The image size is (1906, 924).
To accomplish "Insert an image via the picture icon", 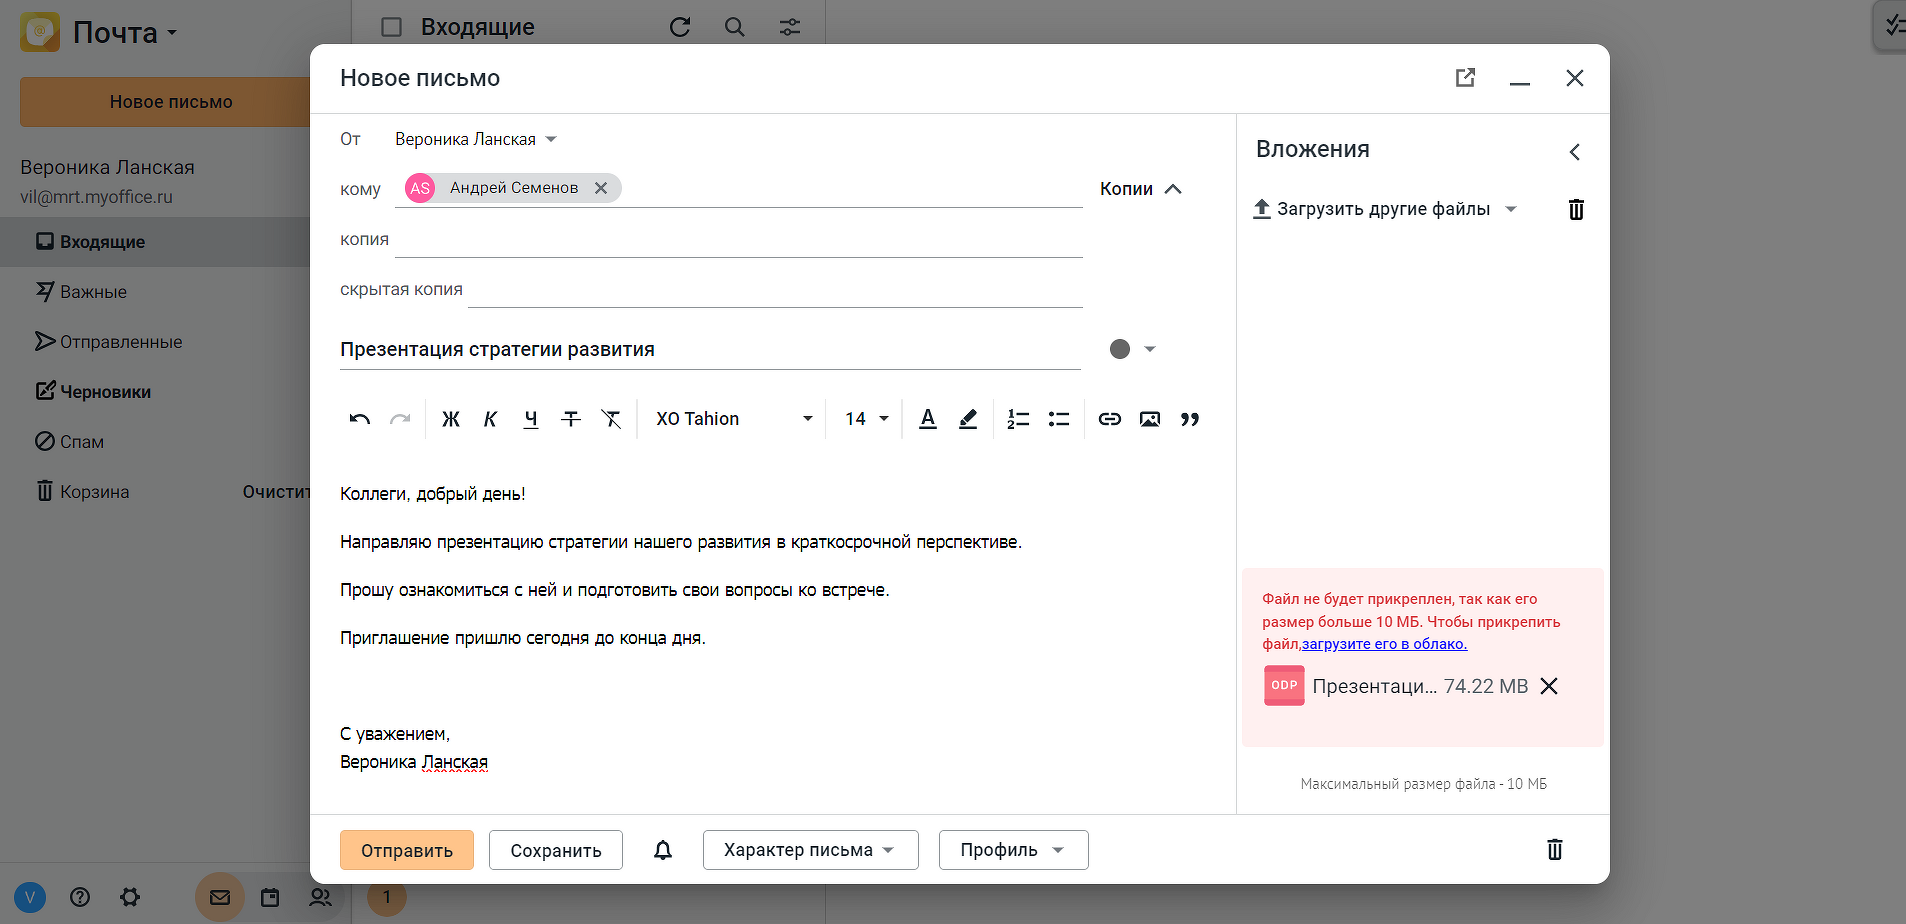I will point(1150,419).
